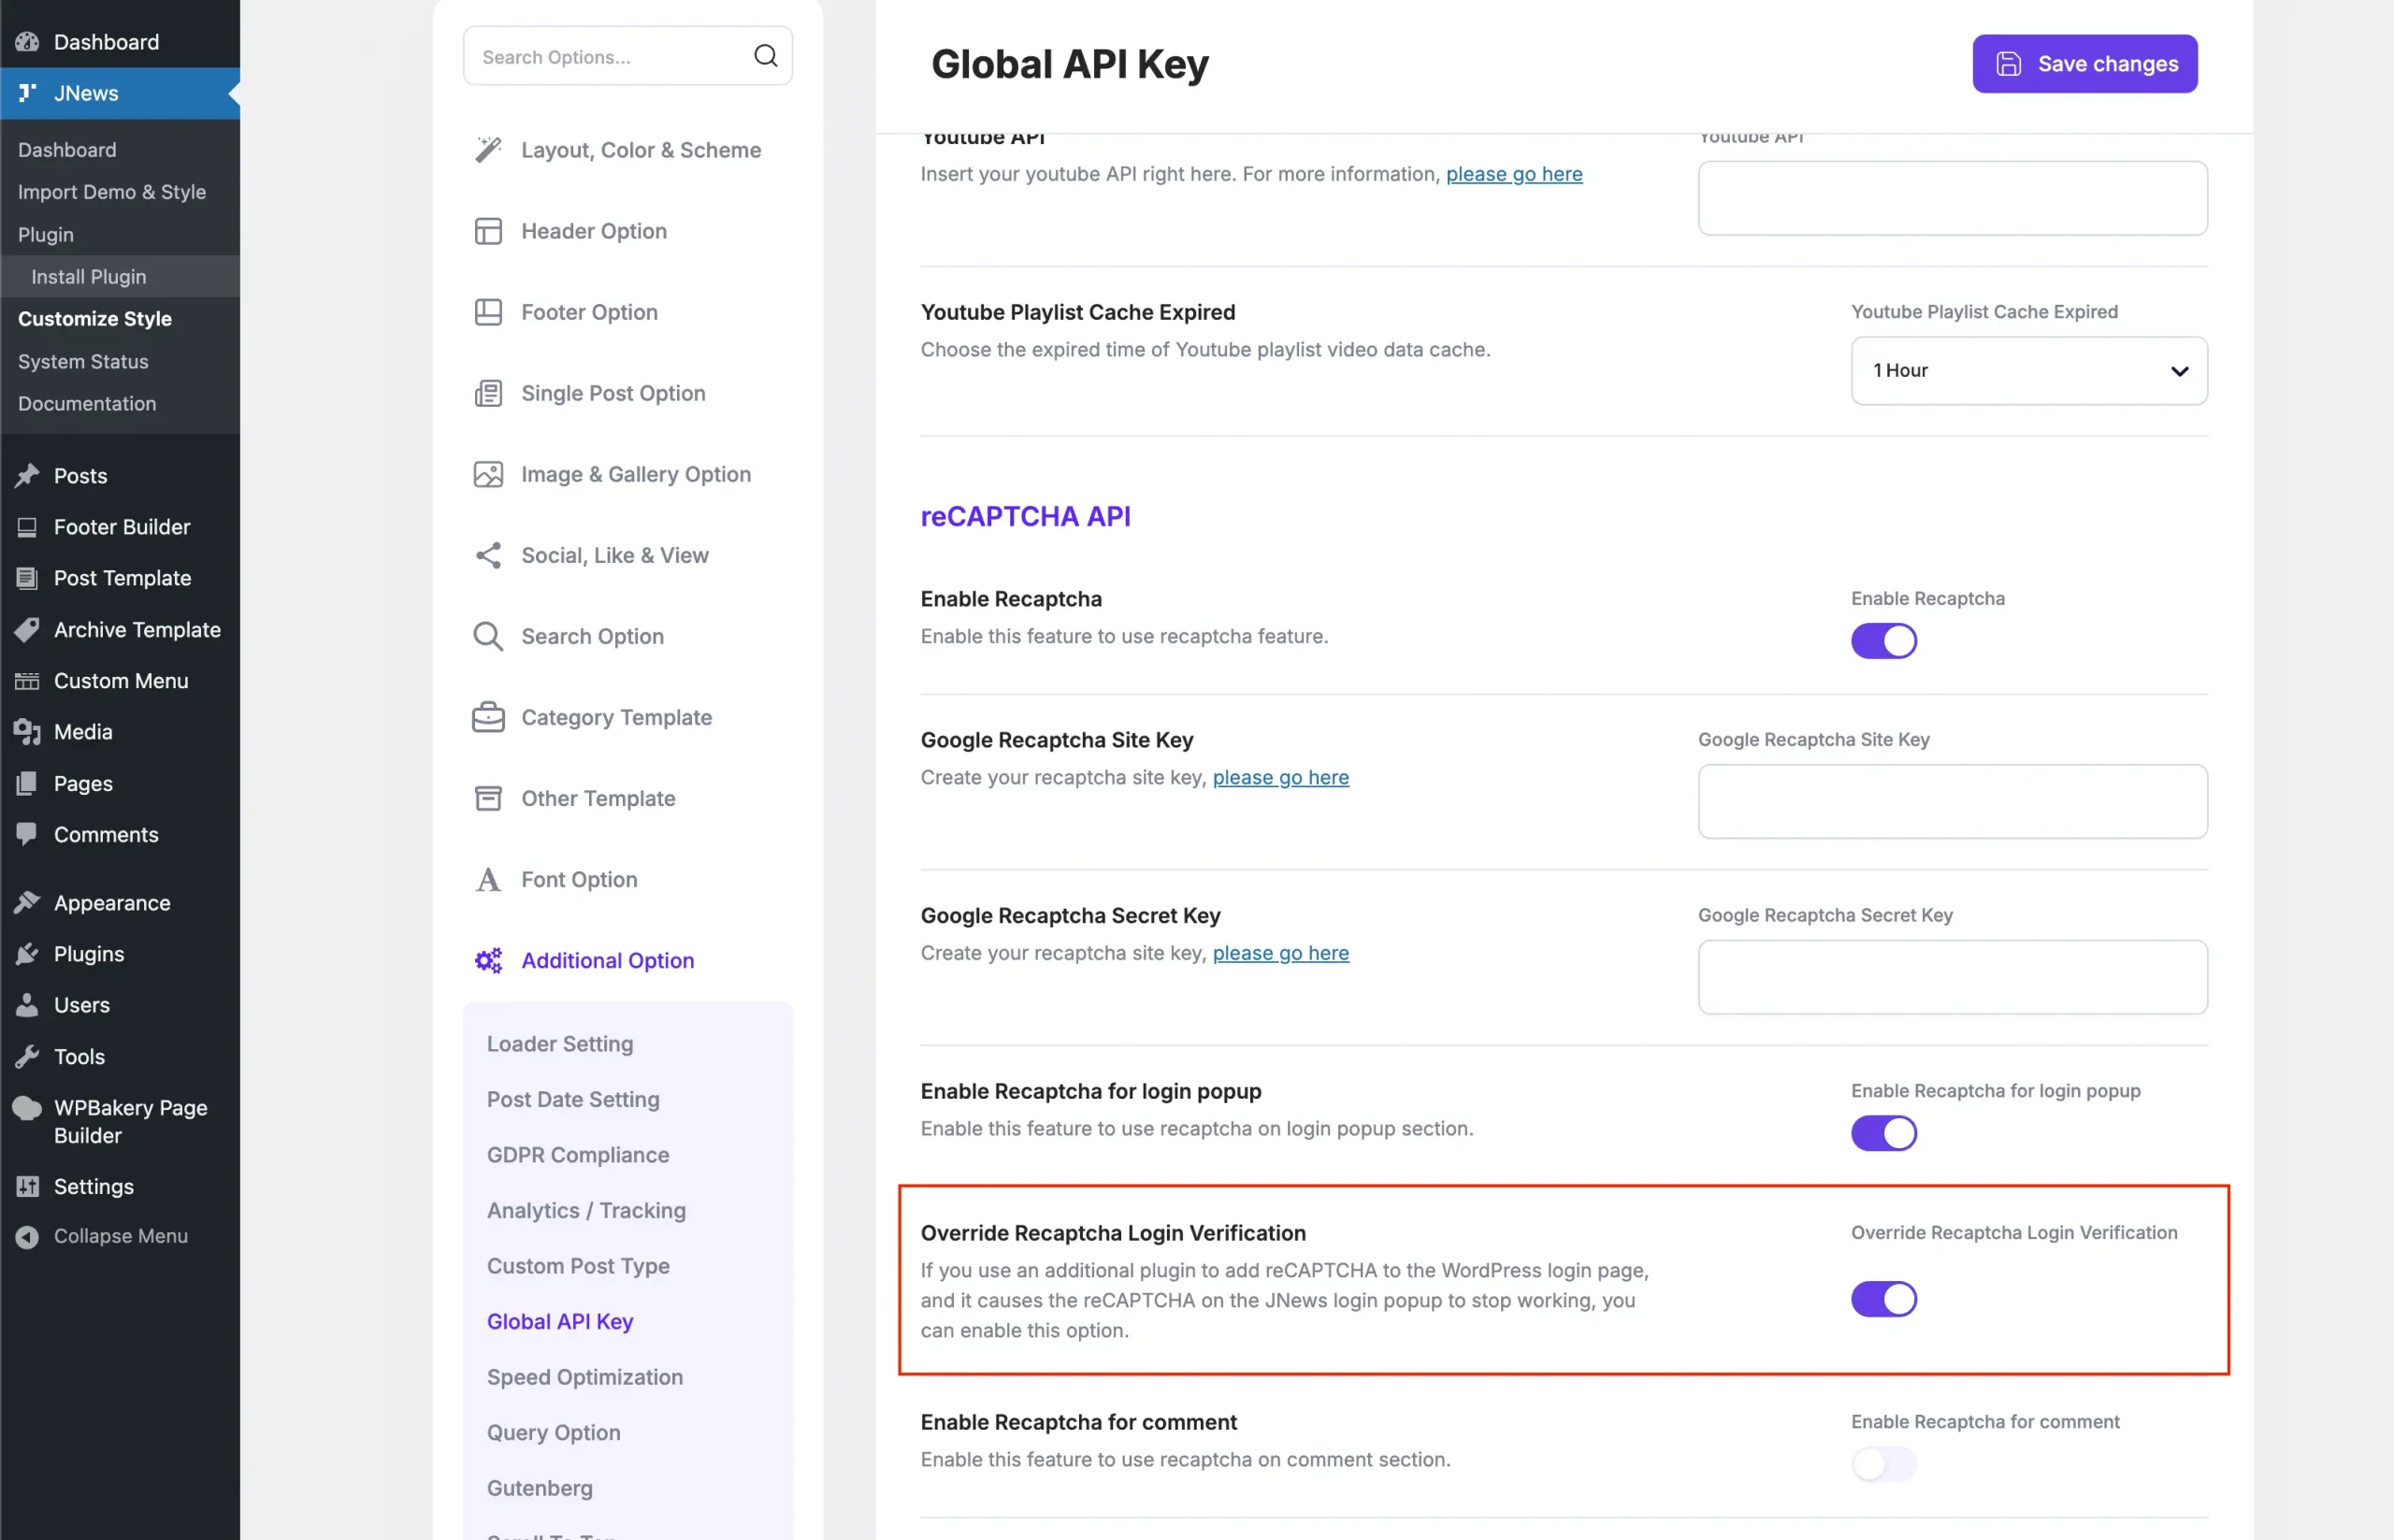Click the Header Option layout icon
Viewport: 2394px width, 1540px height.
click(x=488, y=231)
